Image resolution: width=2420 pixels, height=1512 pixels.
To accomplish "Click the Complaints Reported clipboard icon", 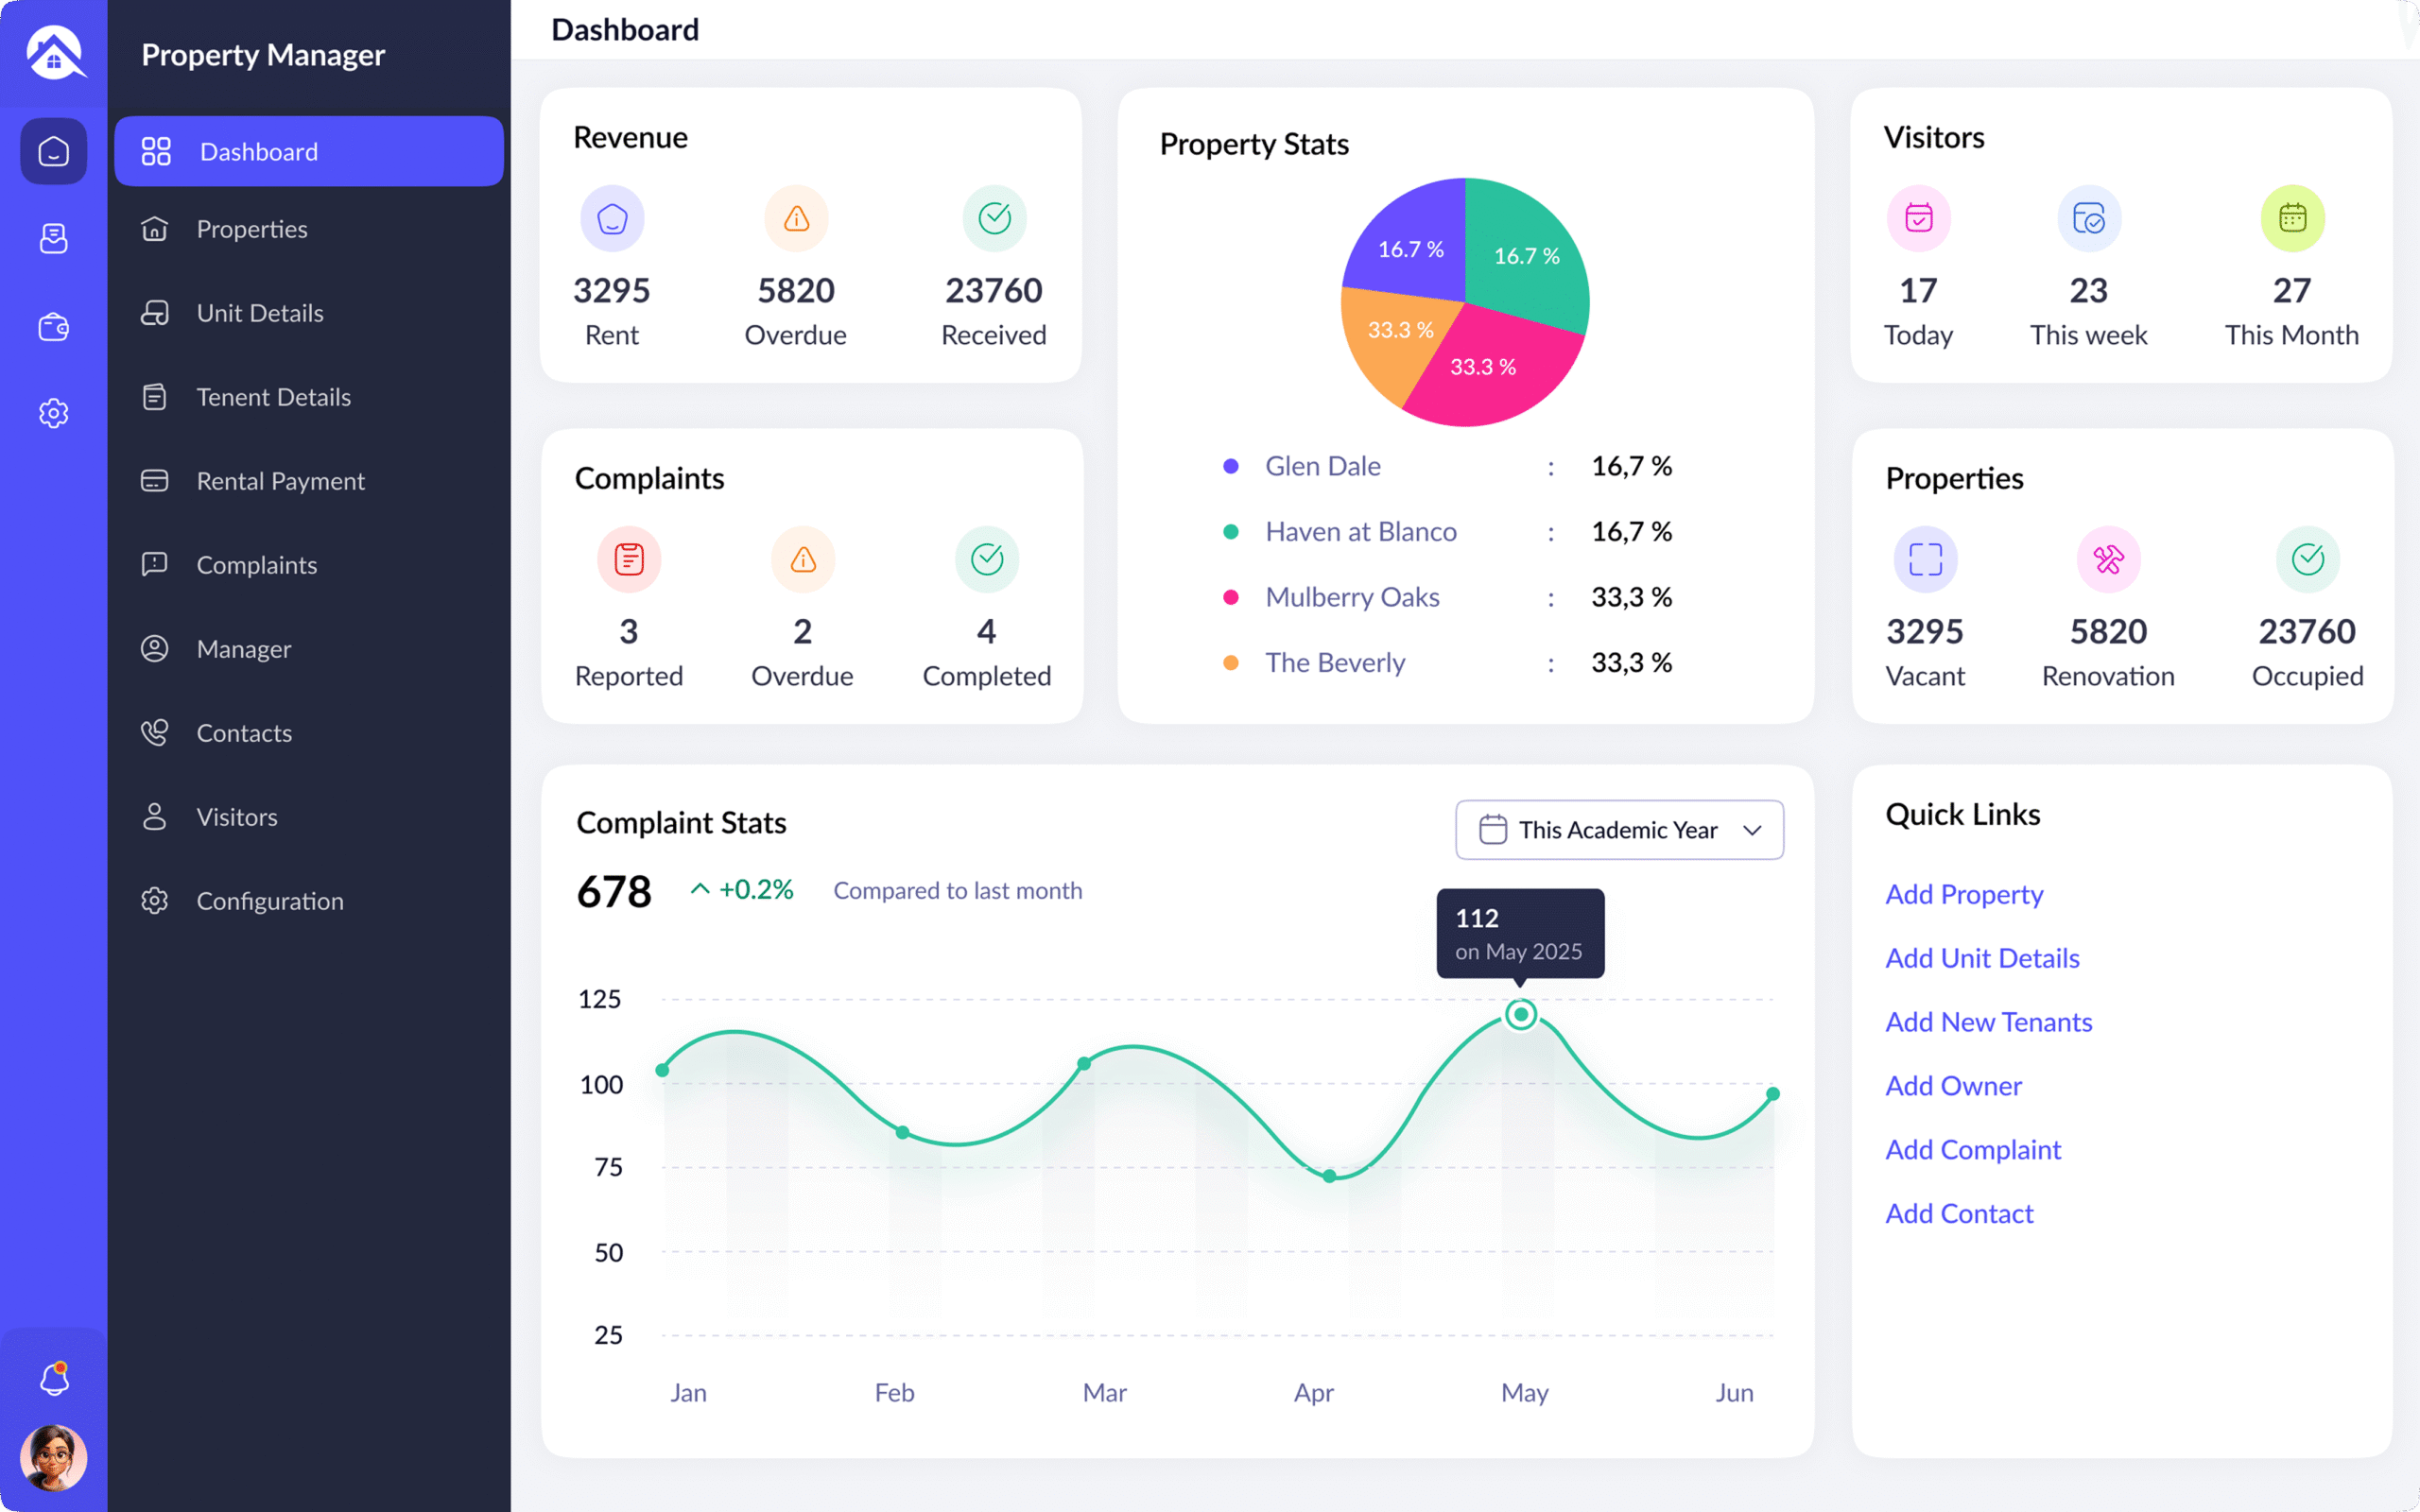I will (x=629, y=559).
